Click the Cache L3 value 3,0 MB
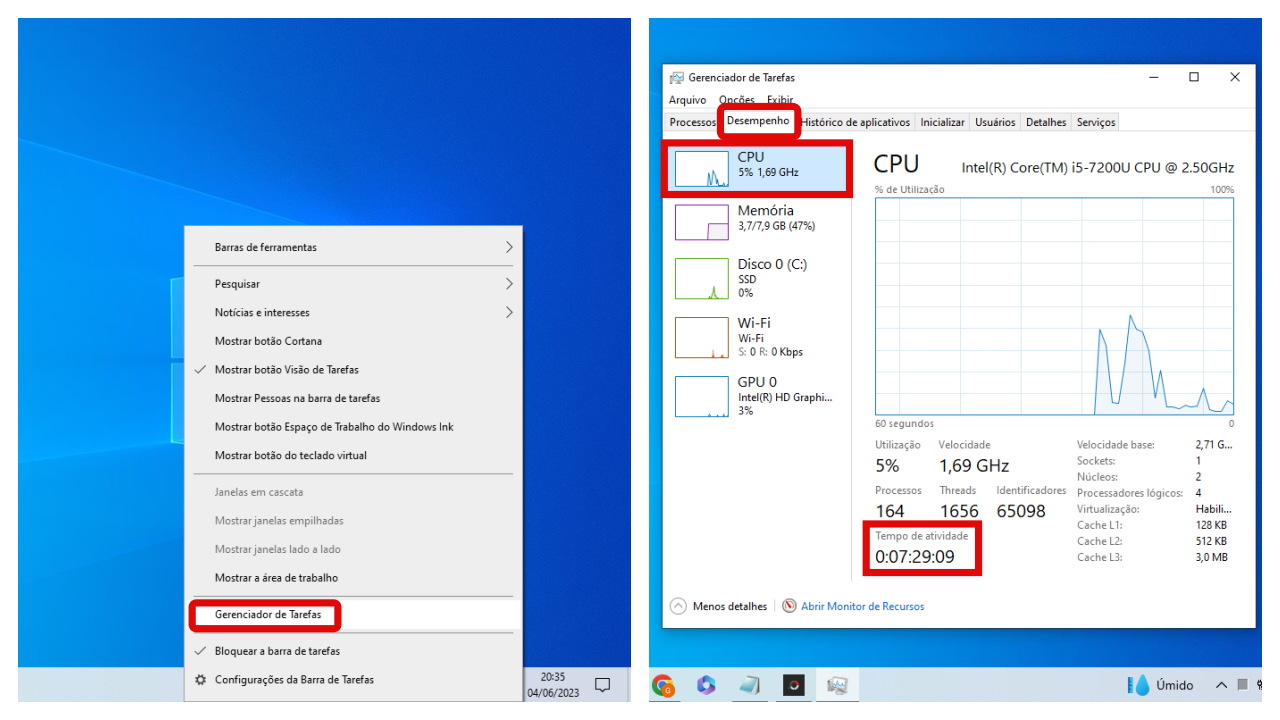The height and width of the screenshot is (720, 1280). pos(1211,557)
